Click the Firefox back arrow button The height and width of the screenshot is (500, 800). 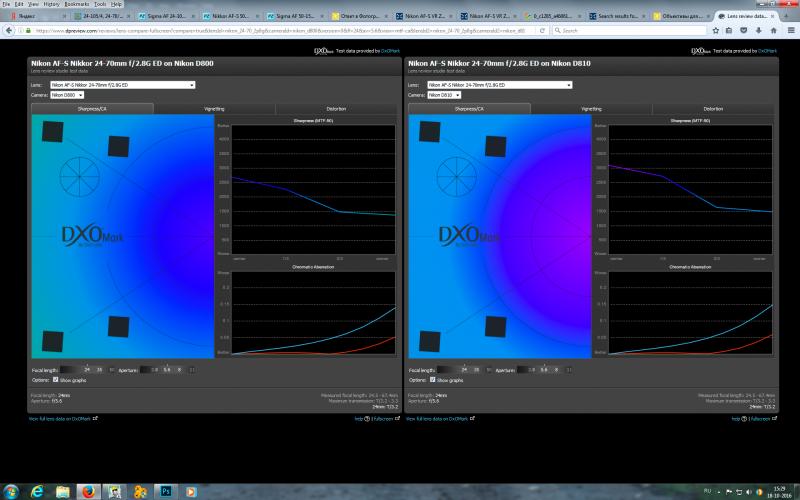coord(9,31)
